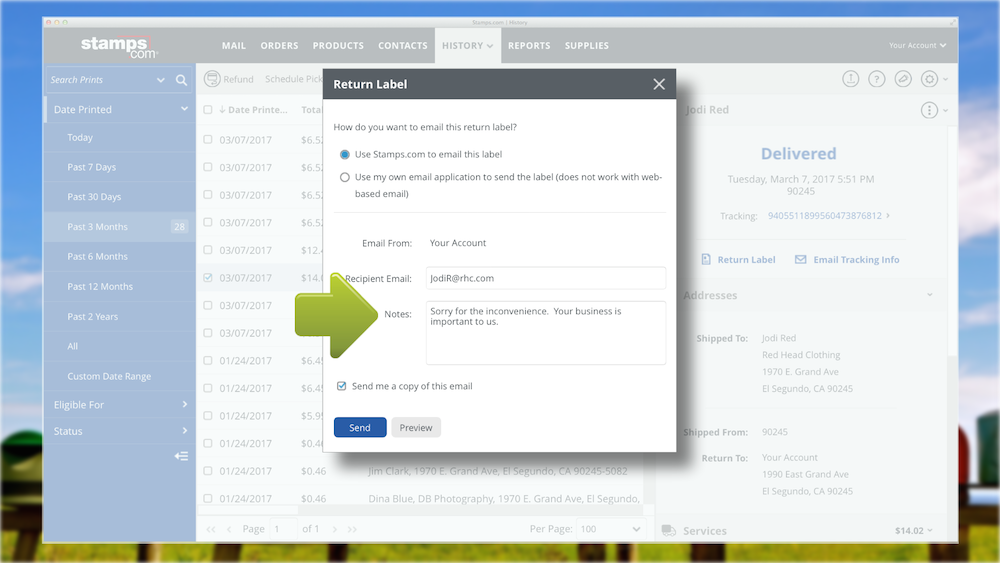
Task: Open Your Account dropdown menu
Action: [x=917, y=46]
